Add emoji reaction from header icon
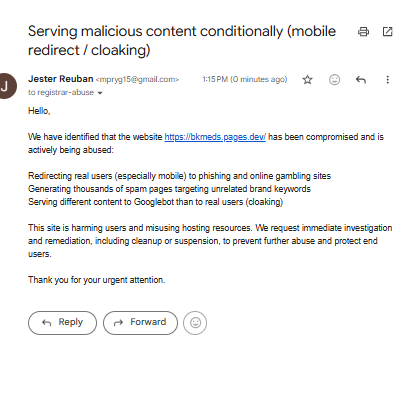Screen dimensions: 410x409 pyautogui.click(x=334, y=80)
